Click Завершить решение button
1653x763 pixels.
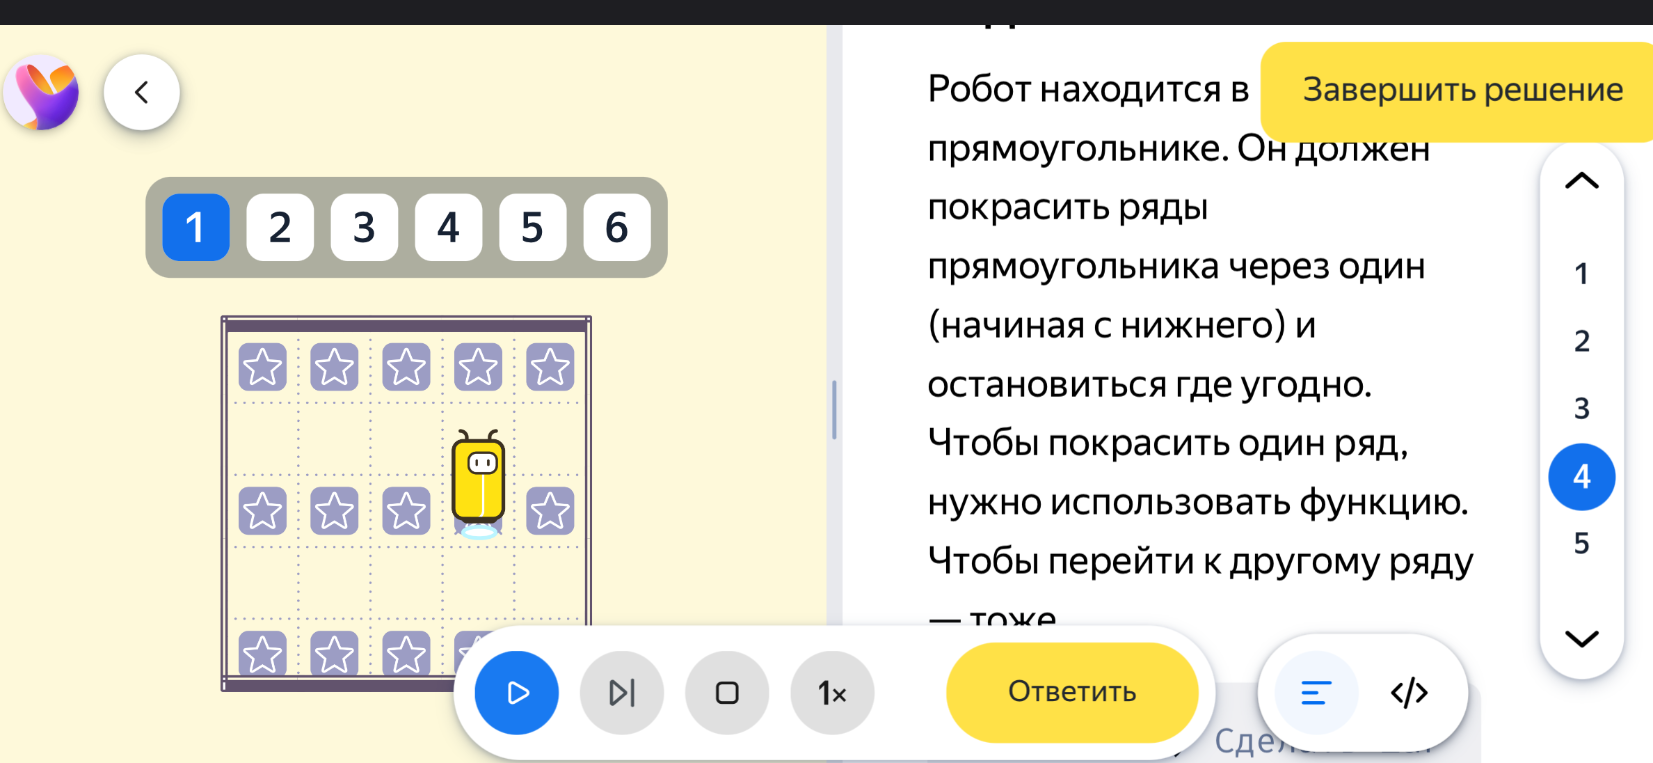coord(1462,90)
